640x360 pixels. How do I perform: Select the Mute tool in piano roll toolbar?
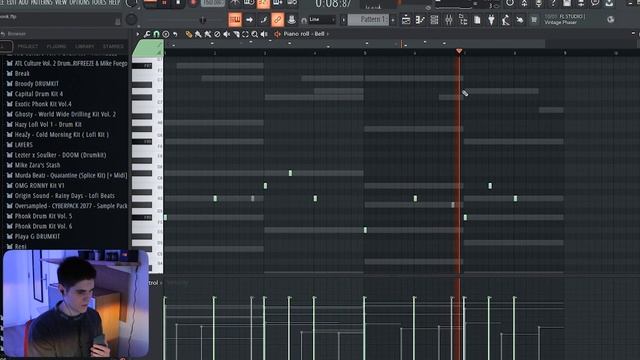pyautogui.click(x=227, y=34)
